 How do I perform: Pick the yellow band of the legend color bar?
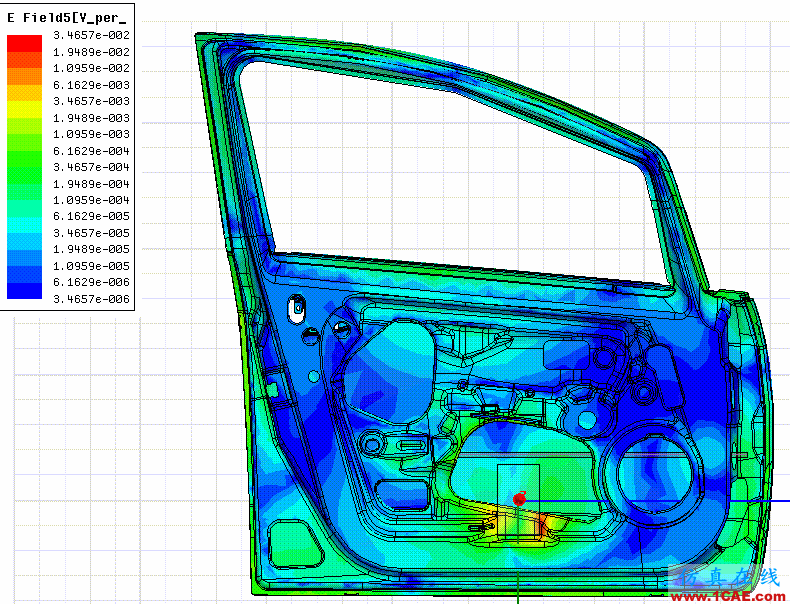click(x=24, y=109)
